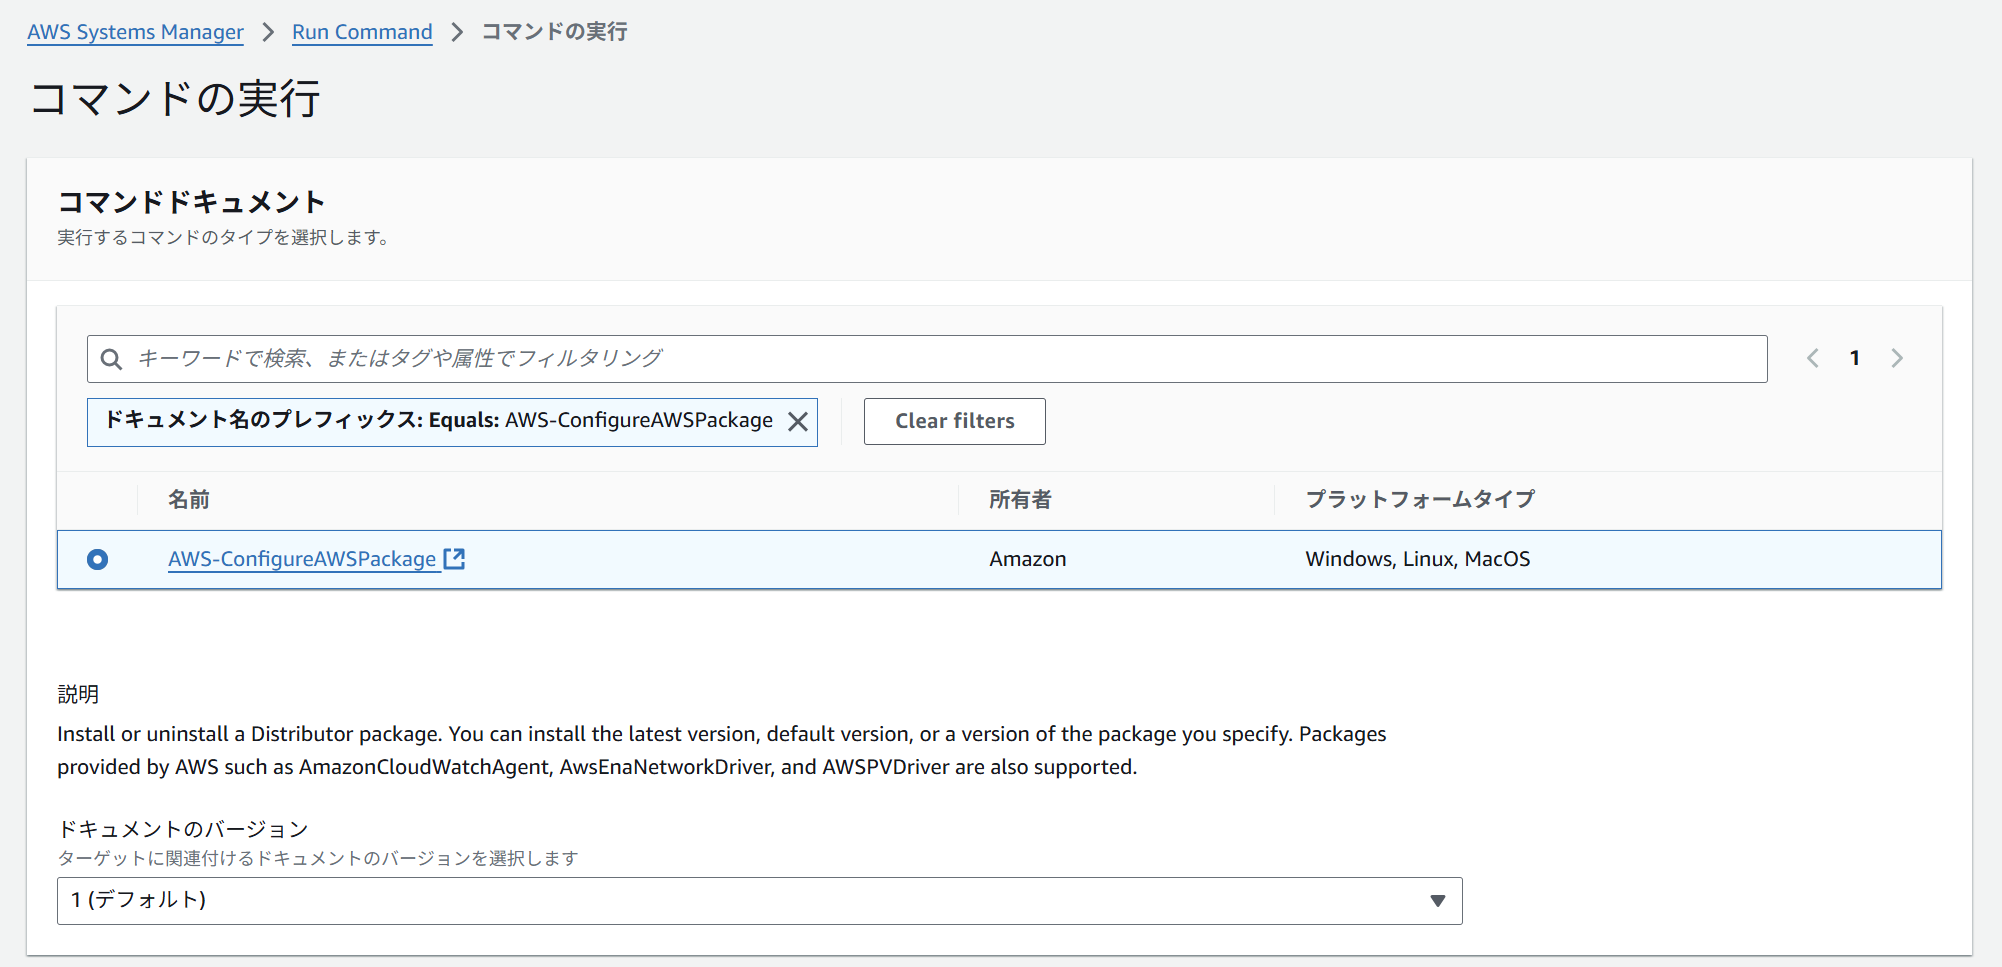Click the keyword search filter field
This screenshot has height=967, width=2002.
click(927, 359)
